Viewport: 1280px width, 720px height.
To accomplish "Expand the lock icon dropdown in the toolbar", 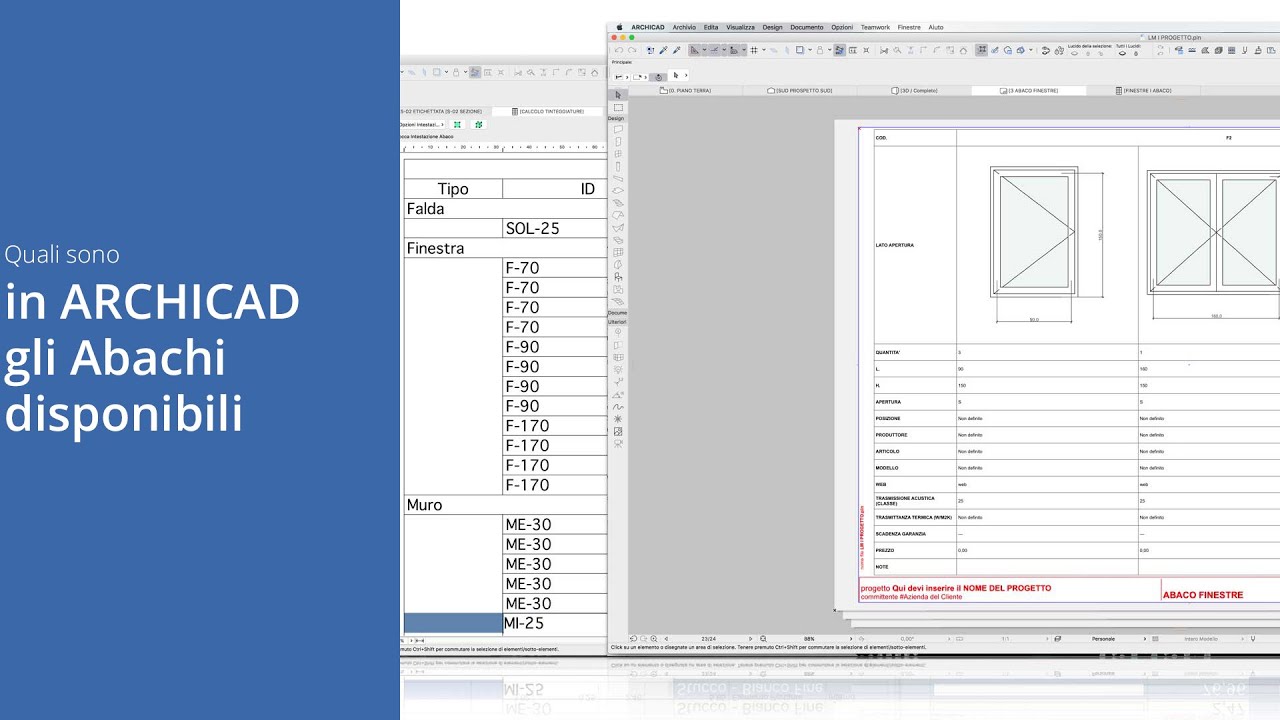I will click(x=829, y=50).
